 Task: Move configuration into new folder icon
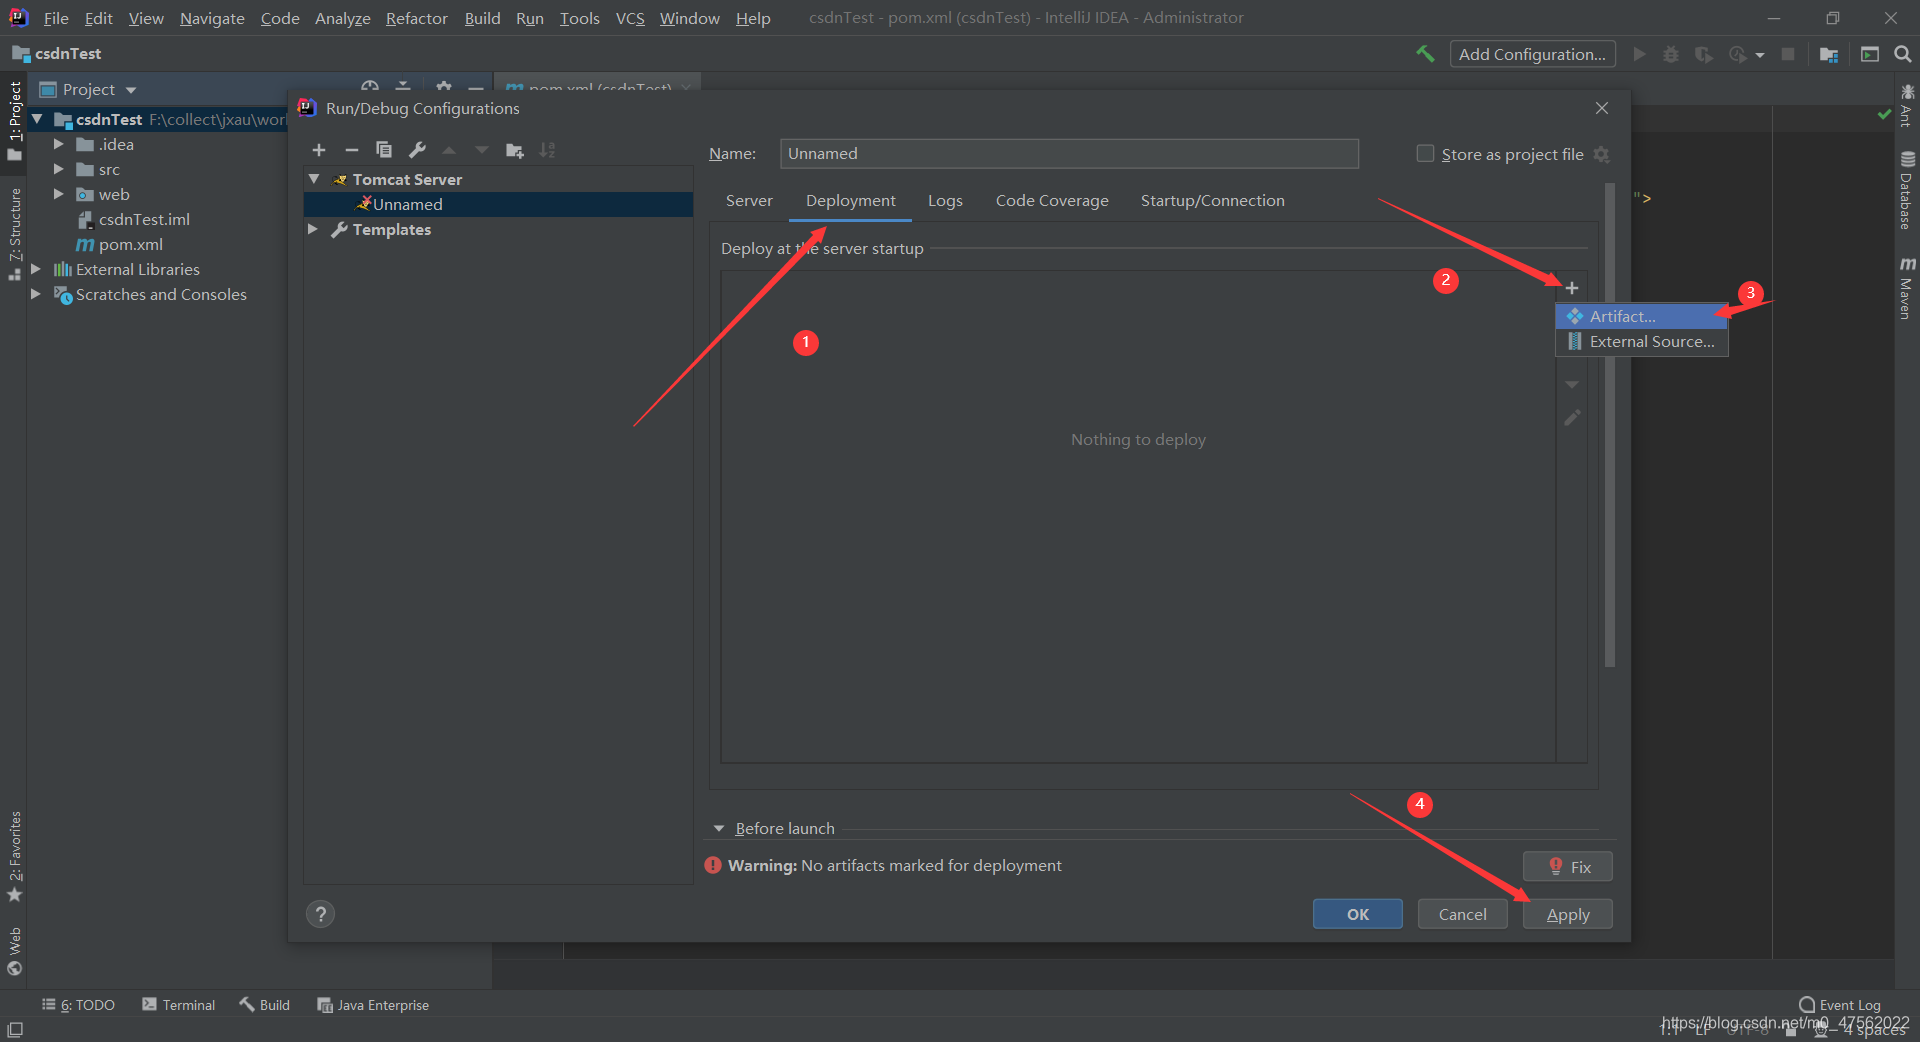point(515,150)
